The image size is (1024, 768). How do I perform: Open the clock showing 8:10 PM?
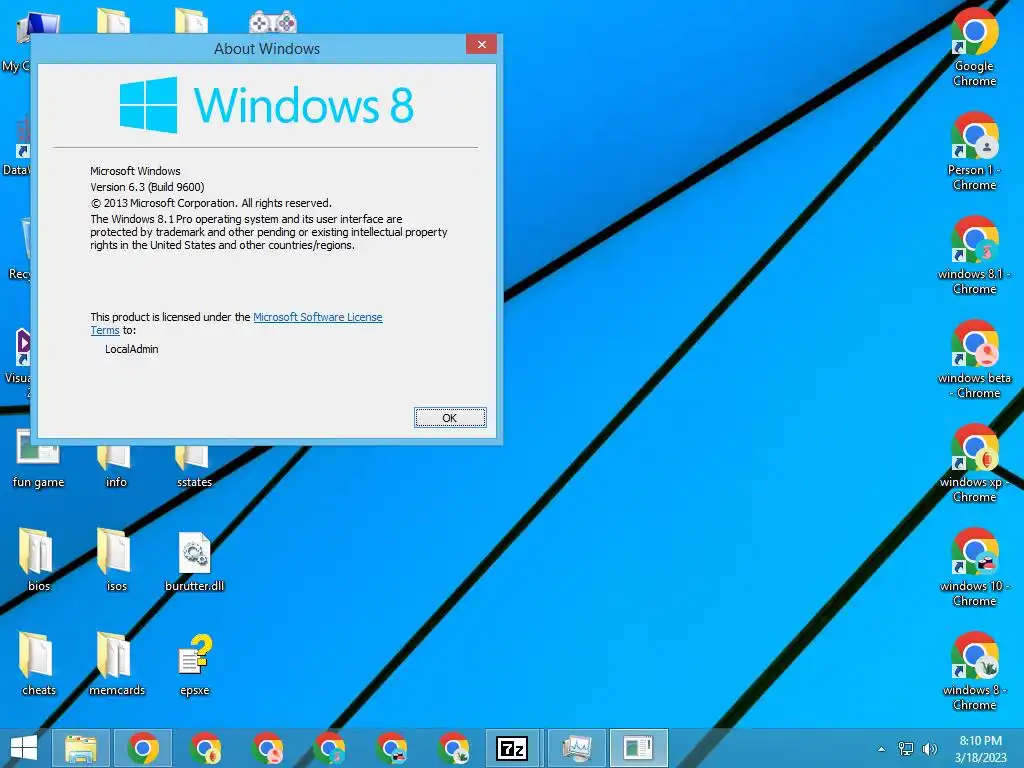click(980, 749)
